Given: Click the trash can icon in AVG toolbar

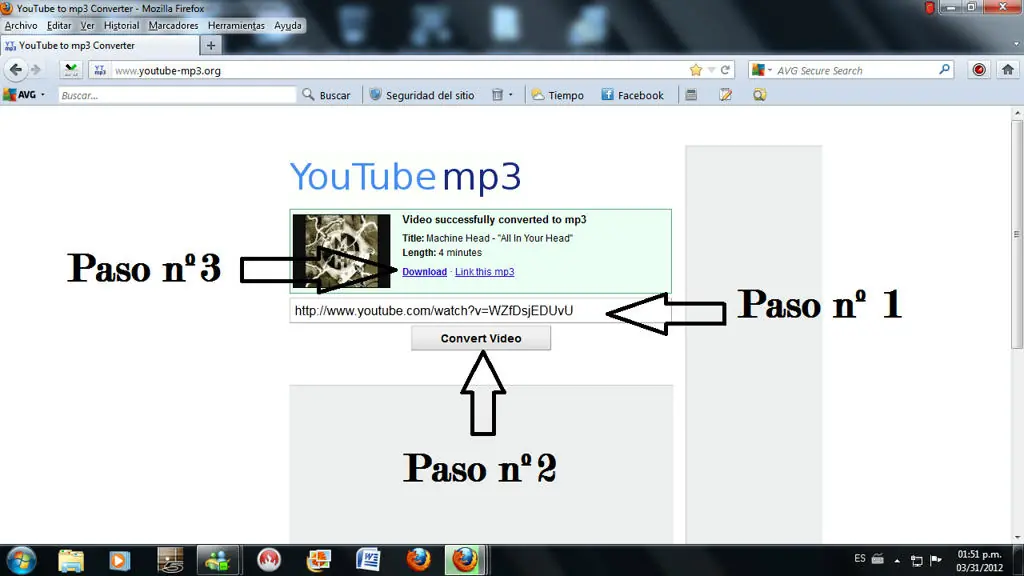Looking at the screenshot, I should [x=497, y=95].
